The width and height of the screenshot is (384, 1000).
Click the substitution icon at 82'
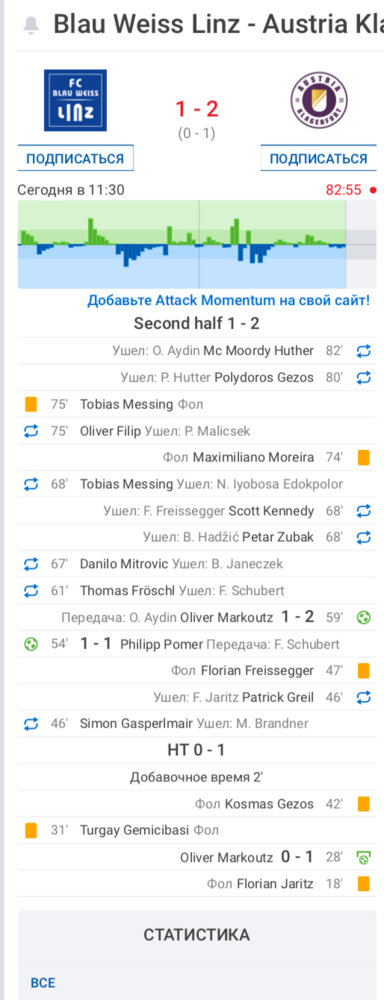(364, 351)
